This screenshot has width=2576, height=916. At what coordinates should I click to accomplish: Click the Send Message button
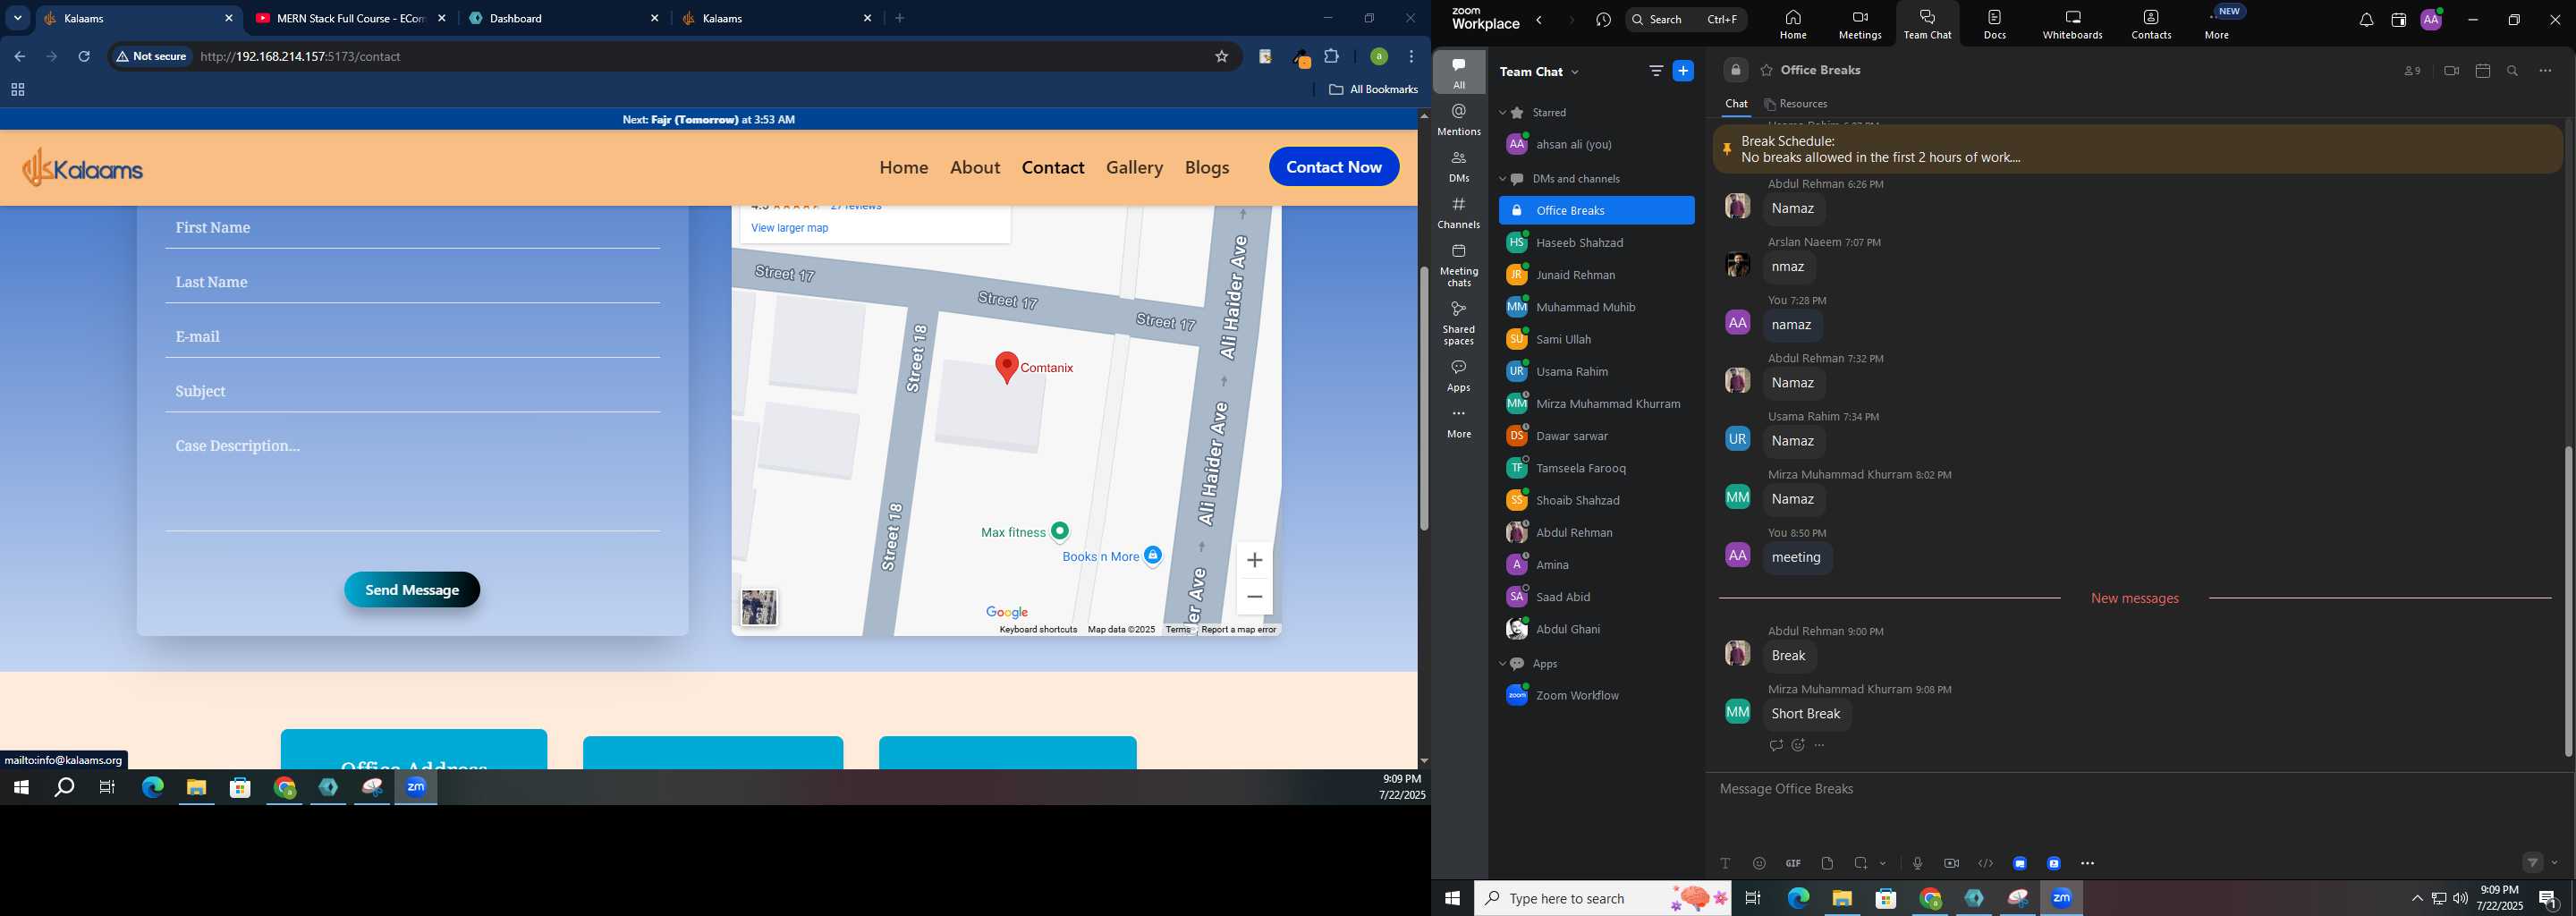pyautogui.click(x=412, y=590)
